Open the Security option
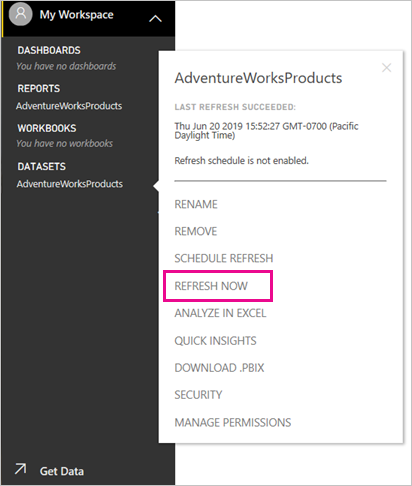Screen dimensions: 412x486 (198, 395)
